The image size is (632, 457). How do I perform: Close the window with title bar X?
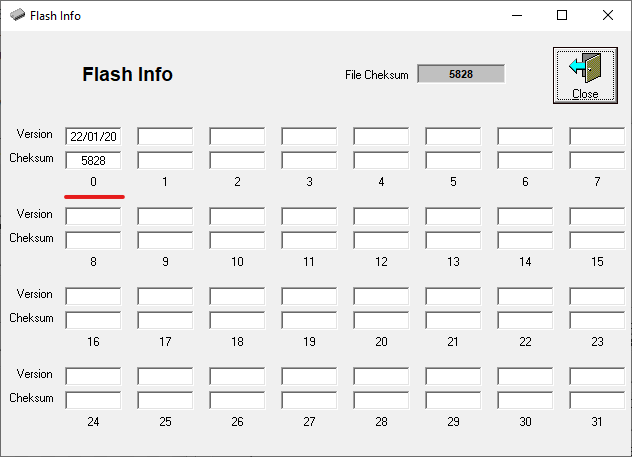(608, 16)
